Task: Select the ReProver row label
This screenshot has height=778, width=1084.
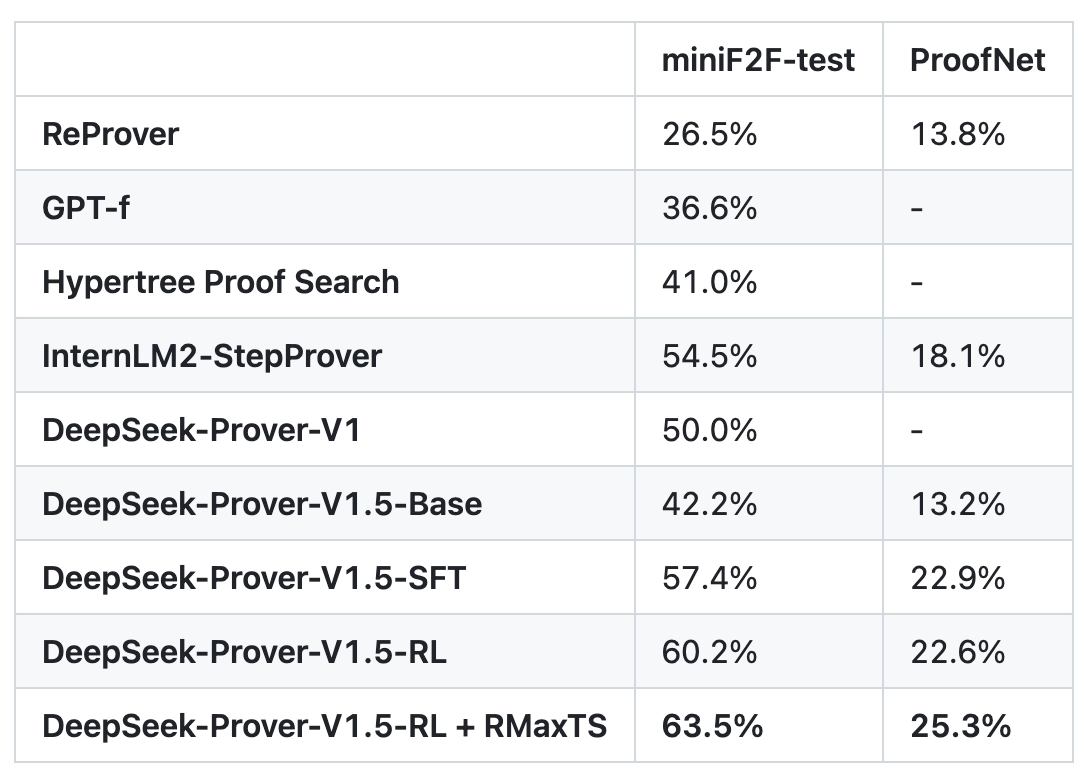Action: pos(110,134)
